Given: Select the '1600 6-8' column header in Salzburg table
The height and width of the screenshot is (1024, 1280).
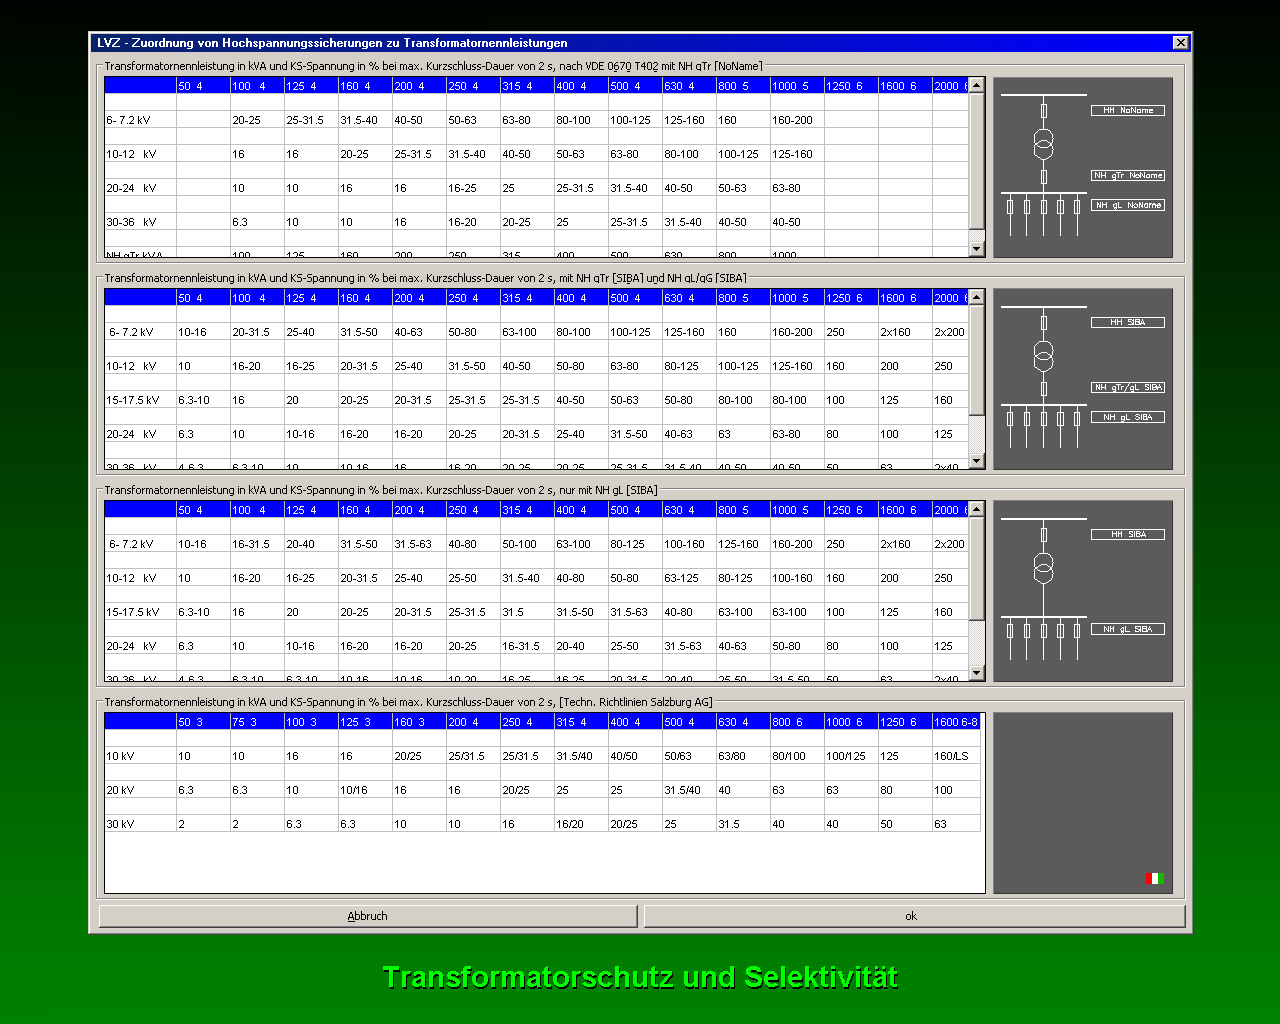Looking at the screenshot, I should pyautogui.click(x=956, y=722).
